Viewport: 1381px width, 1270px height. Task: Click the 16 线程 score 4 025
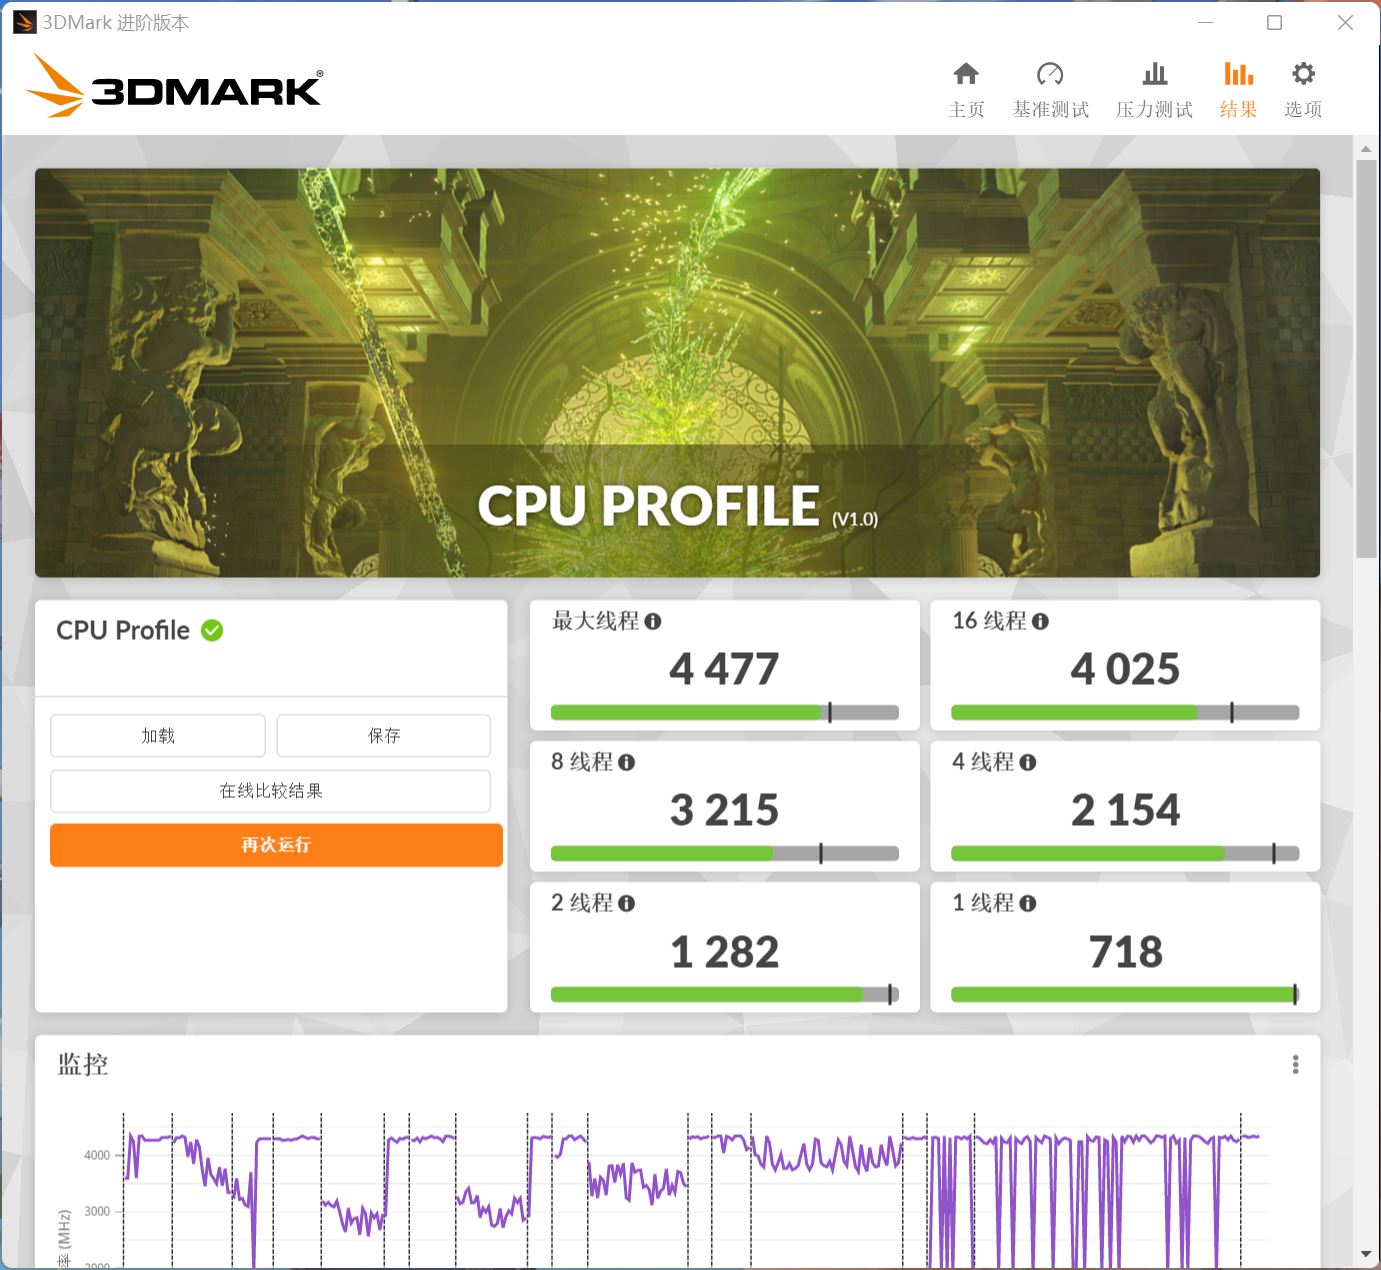coord(1125,669)
